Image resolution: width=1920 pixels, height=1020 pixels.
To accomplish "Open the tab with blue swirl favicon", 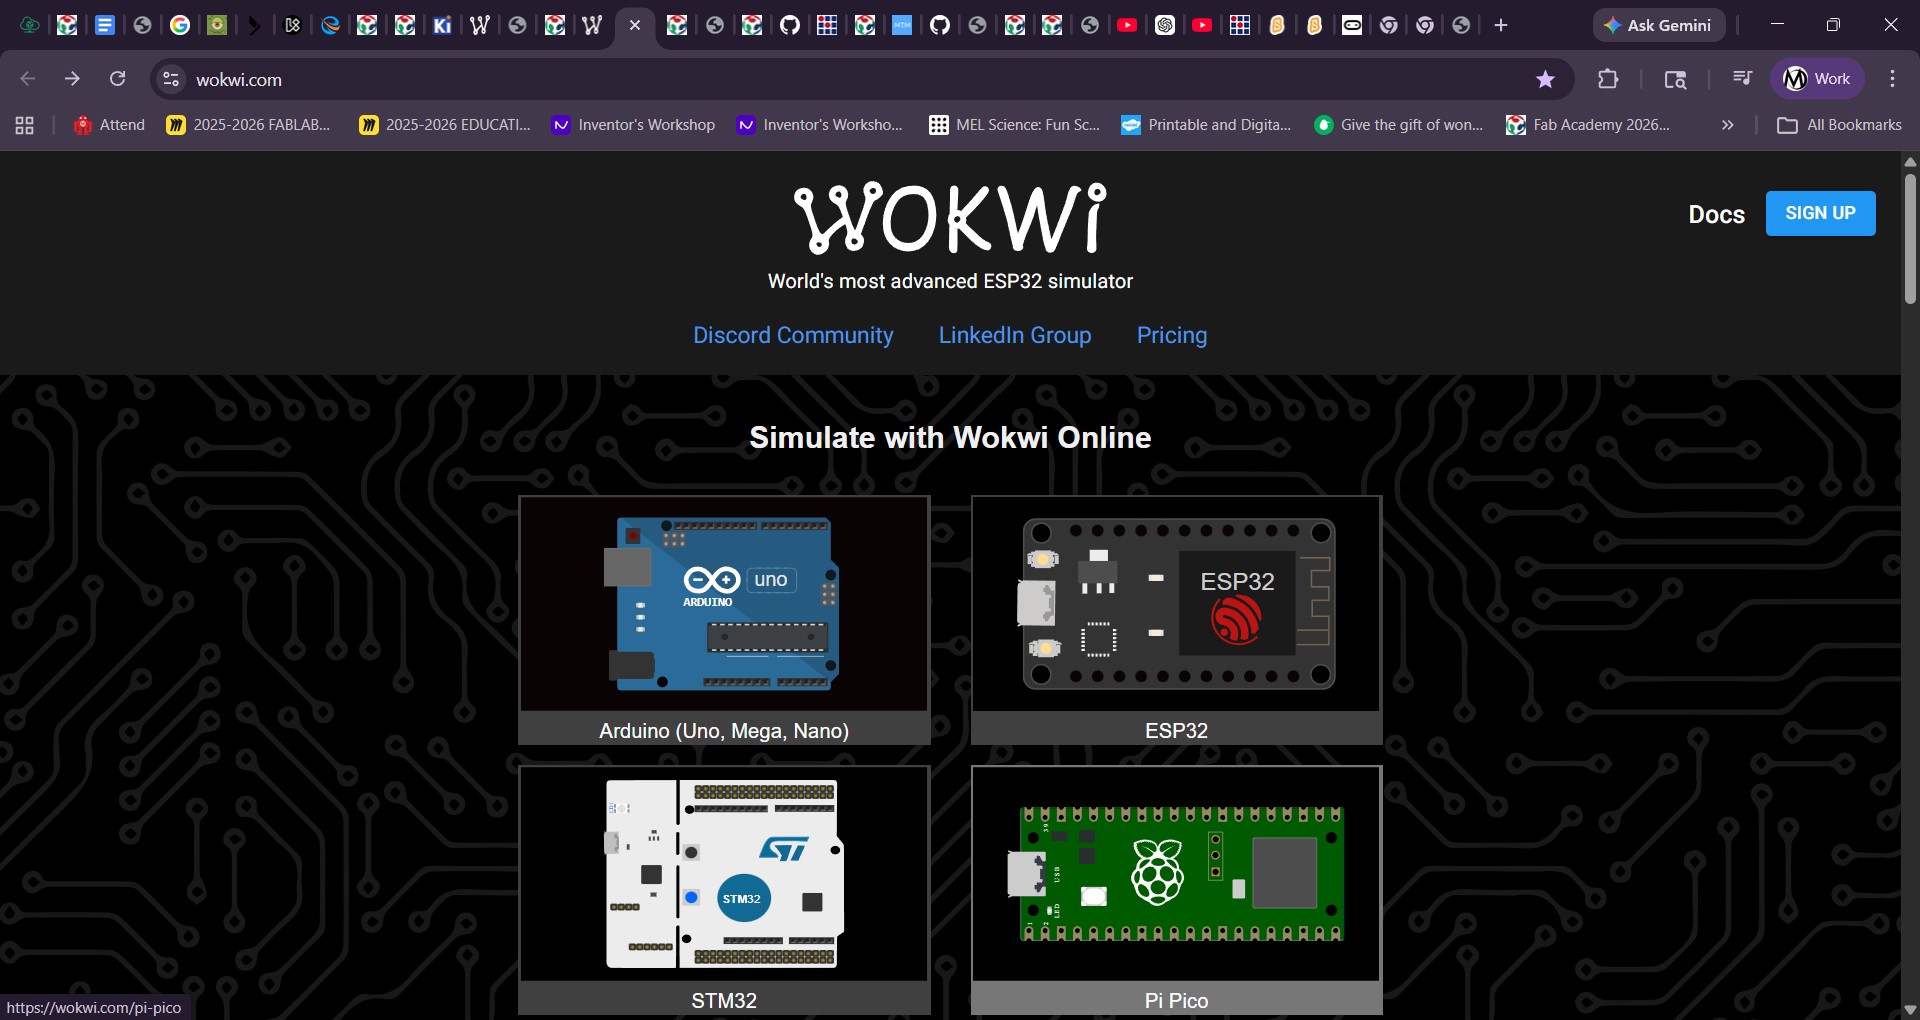I will coord(330,25).
